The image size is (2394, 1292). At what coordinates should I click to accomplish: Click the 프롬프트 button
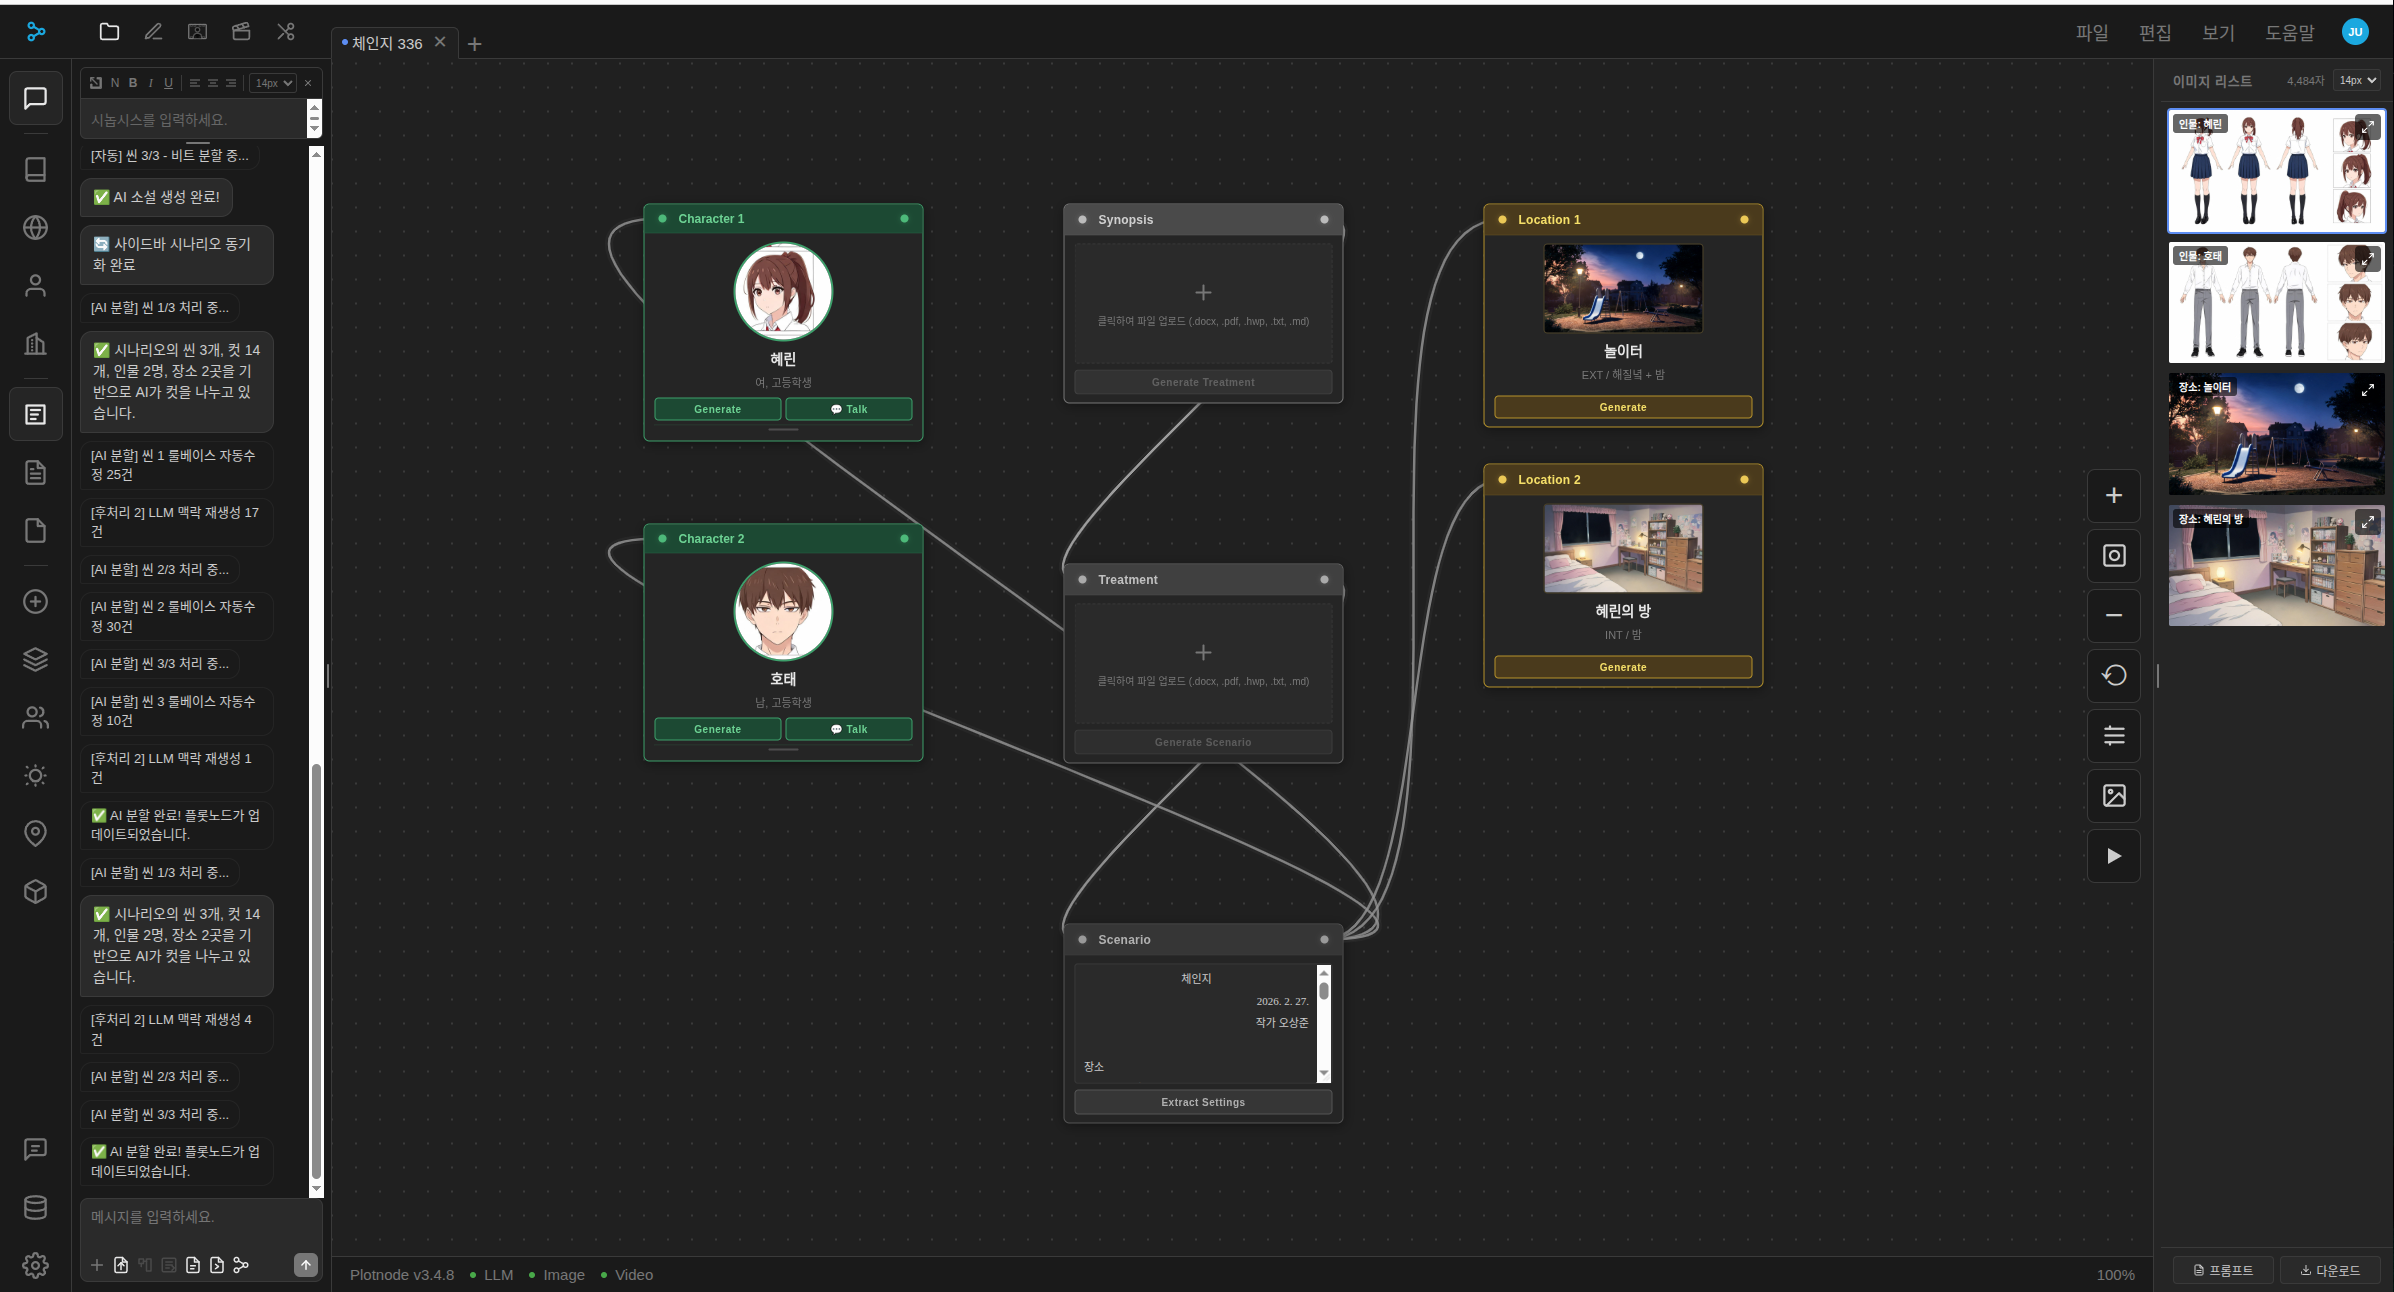[2223, 1270]
